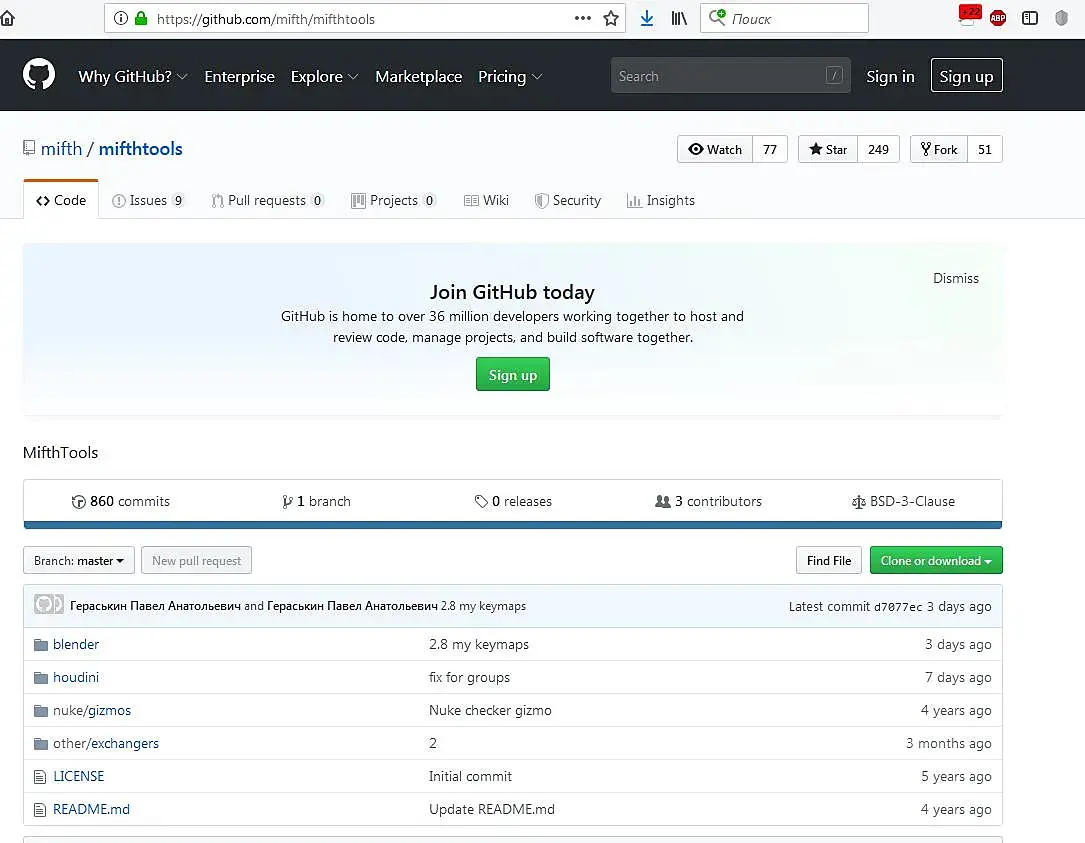Click the slash shortcut icon in search

(834, 75)
